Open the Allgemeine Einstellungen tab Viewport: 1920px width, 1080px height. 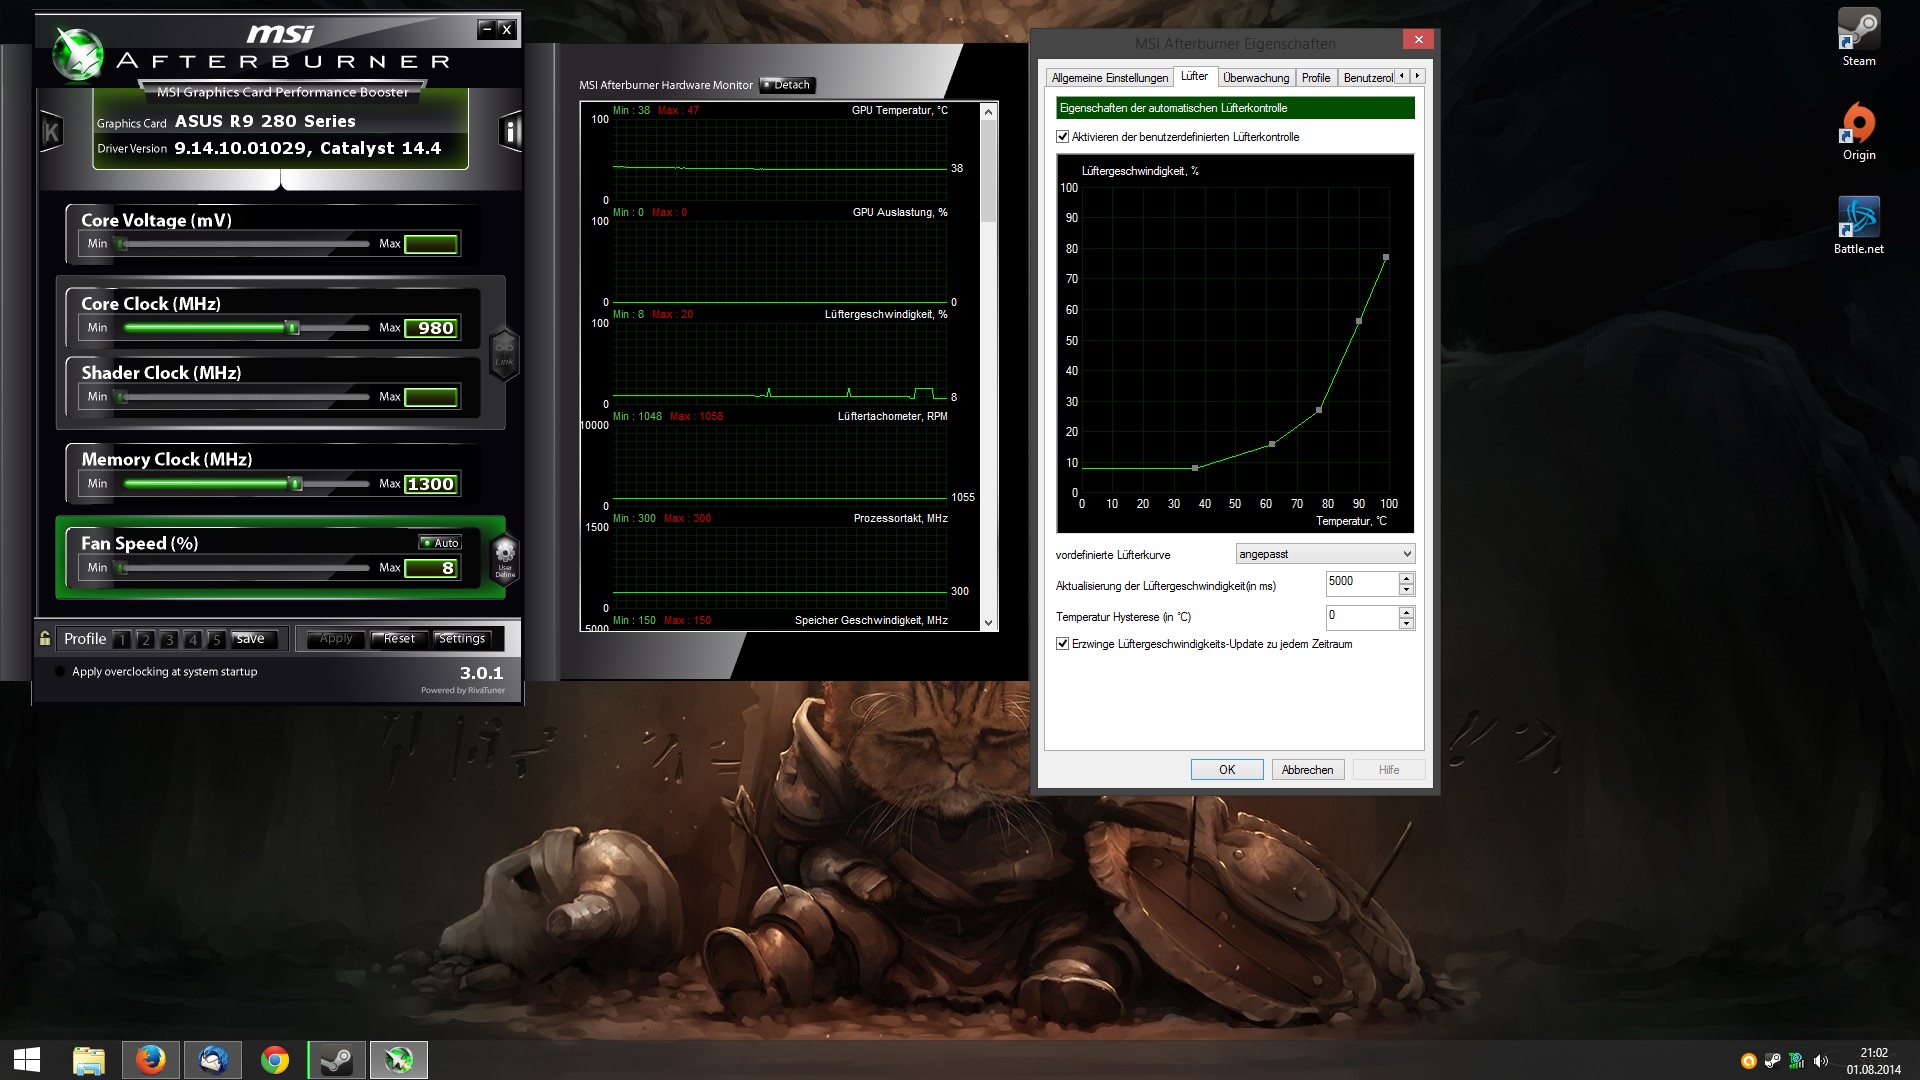(x=1109, y=78)
